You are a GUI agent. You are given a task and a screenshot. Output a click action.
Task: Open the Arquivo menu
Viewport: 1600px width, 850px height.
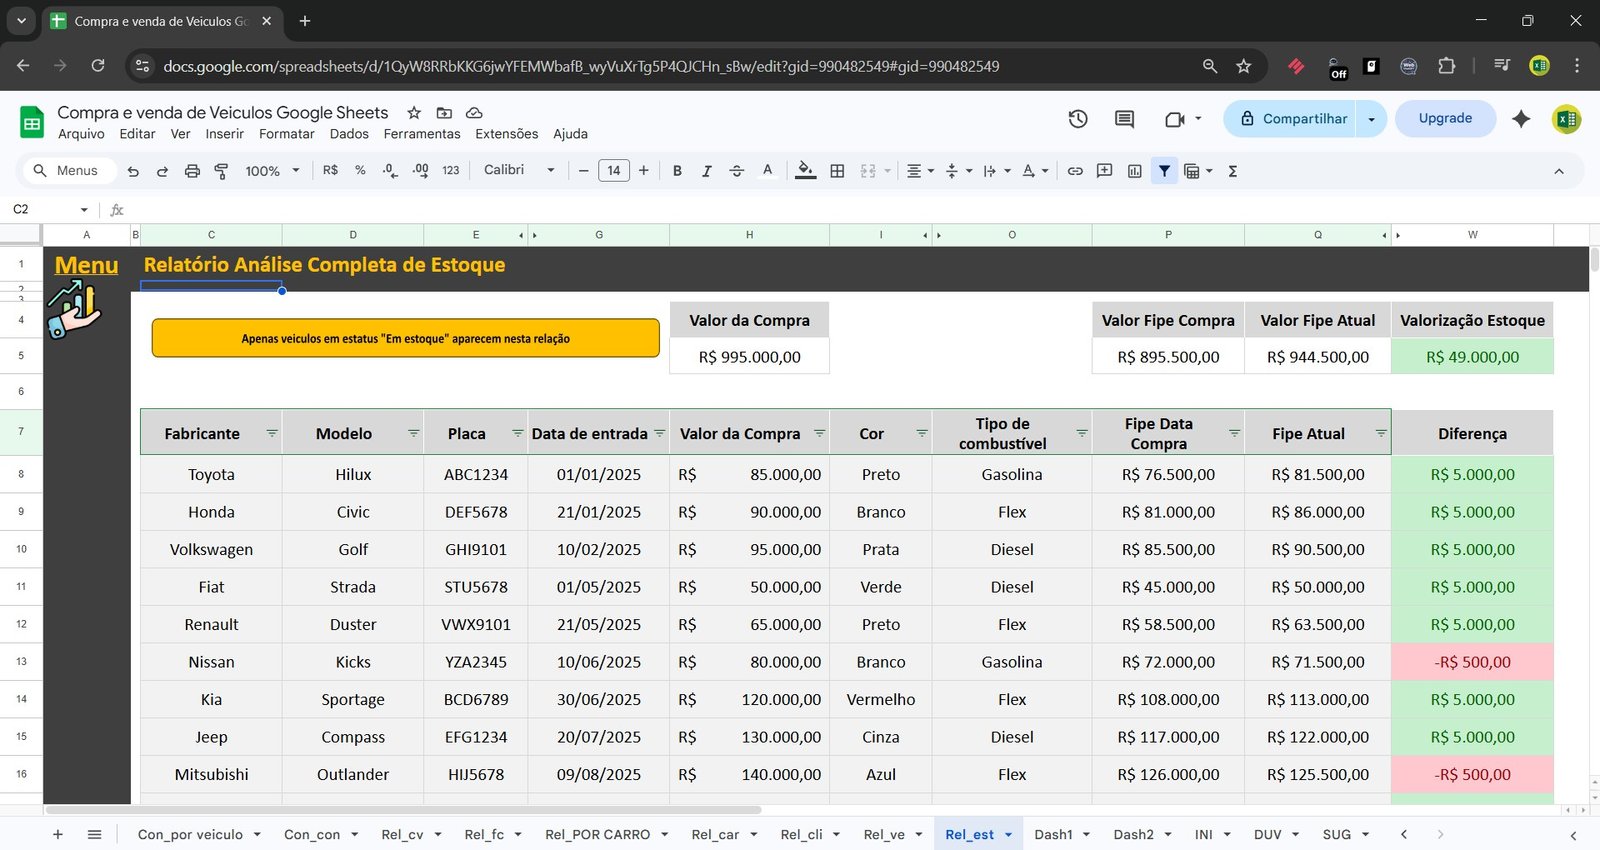point(81,134)
